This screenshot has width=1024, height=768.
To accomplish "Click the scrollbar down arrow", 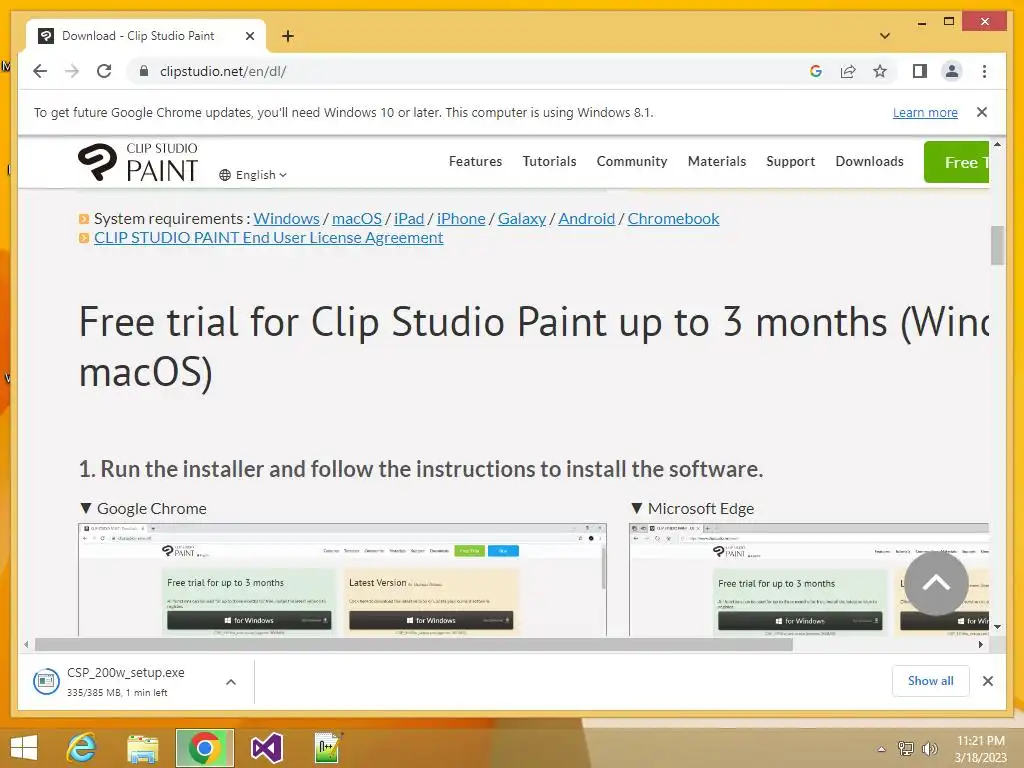I will (997, 627).
